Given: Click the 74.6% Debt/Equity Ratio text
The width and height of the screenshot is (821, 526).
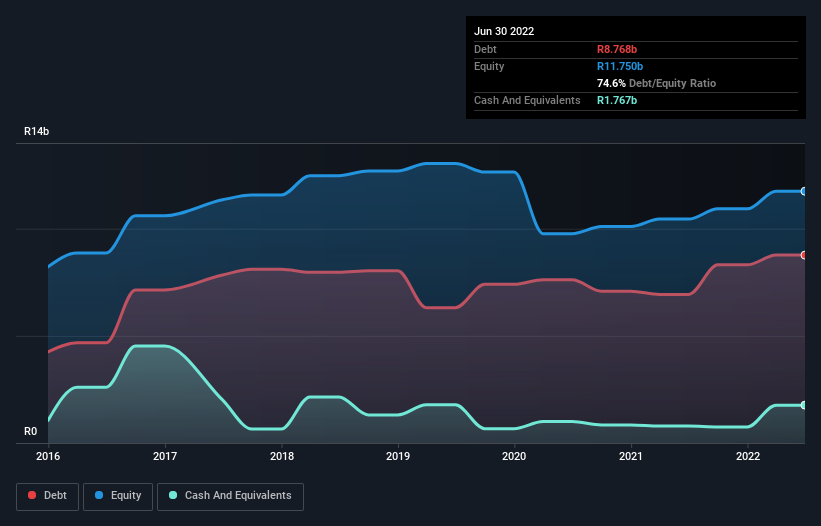Looking at the screenshot, I should pyautogui.click(x=656, y=83).
